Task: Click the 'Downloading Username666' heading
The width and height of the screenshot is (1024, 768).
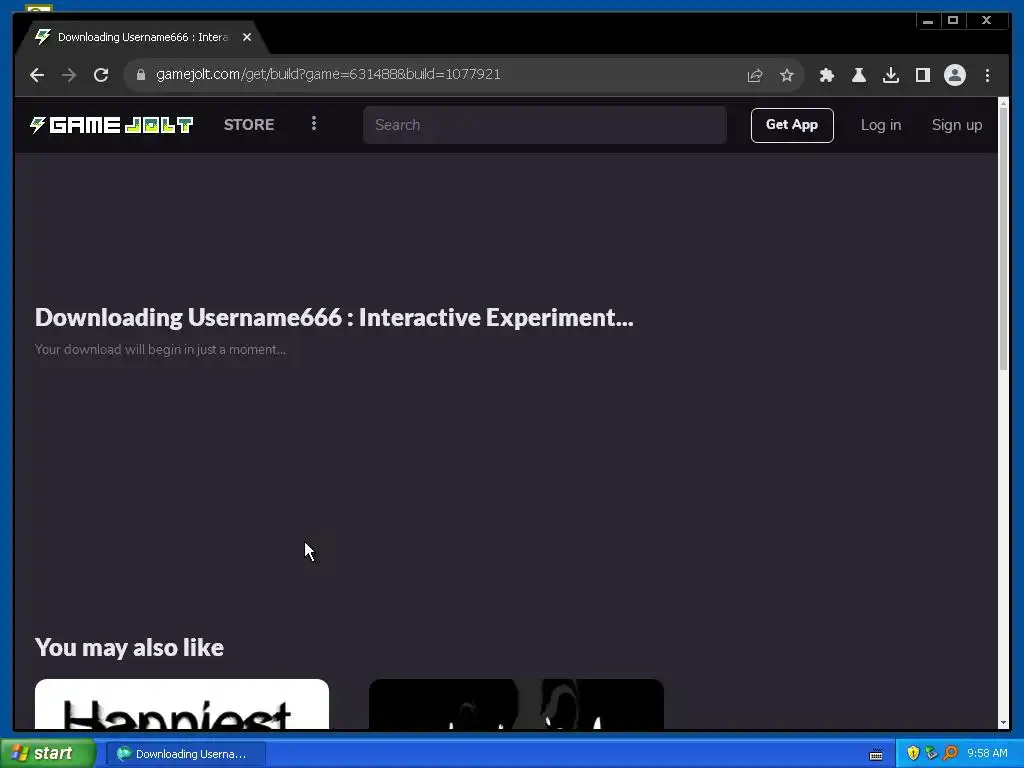Action: pyautogui.click(x=334, y=317)
